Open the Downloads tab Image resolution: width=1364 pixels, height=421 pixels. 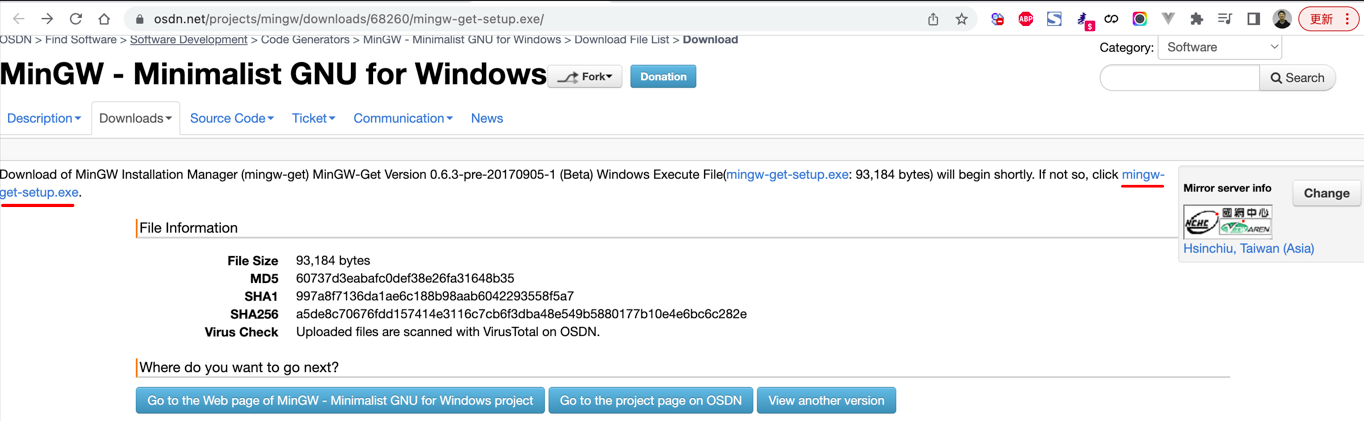[135, 118]
